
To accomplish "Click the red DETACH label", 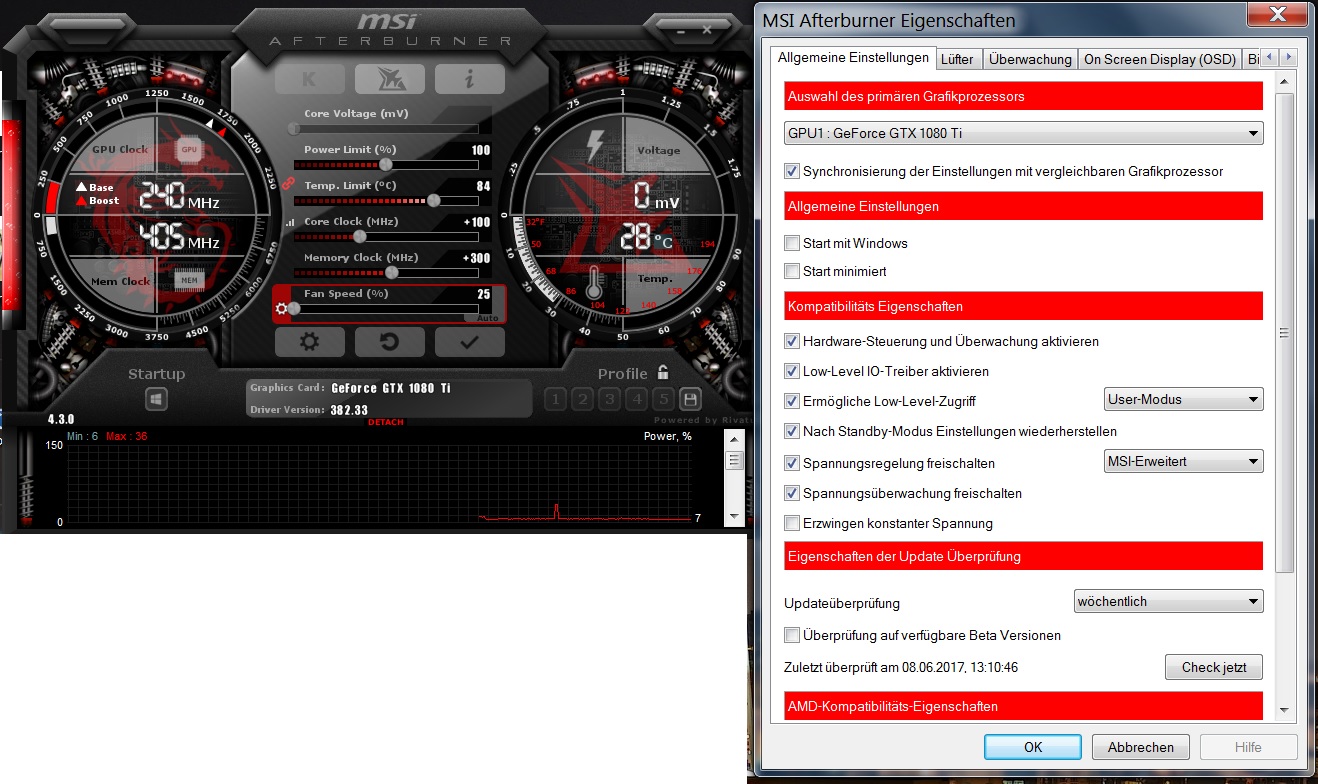I will click(x=386, y=422).
